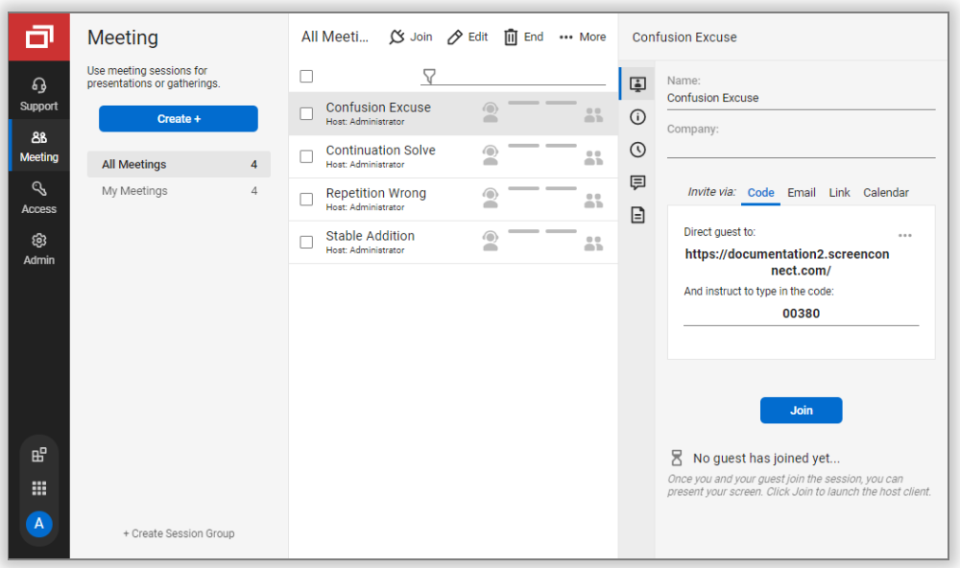This screenshot has width=960, height=568.
Task: Click the filter funnel icon
Action: pyautogui.click(x=430, y=76)
